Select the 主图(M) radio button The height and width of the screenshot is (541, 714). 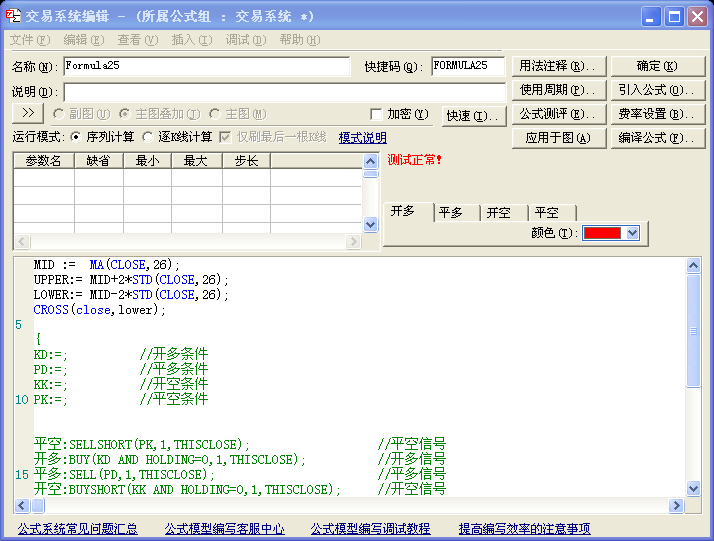215,114
